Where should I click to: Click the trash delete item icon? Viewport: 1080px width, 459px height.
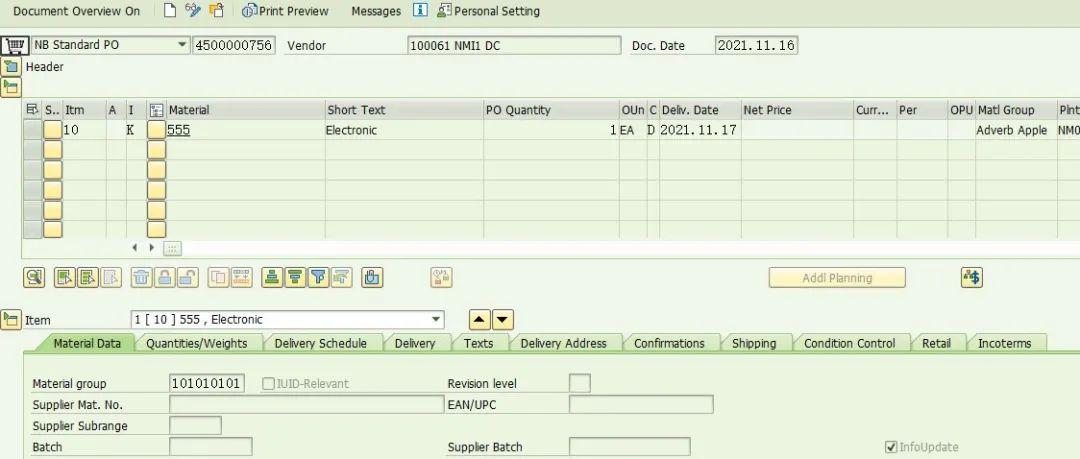(x=141, y=278)
